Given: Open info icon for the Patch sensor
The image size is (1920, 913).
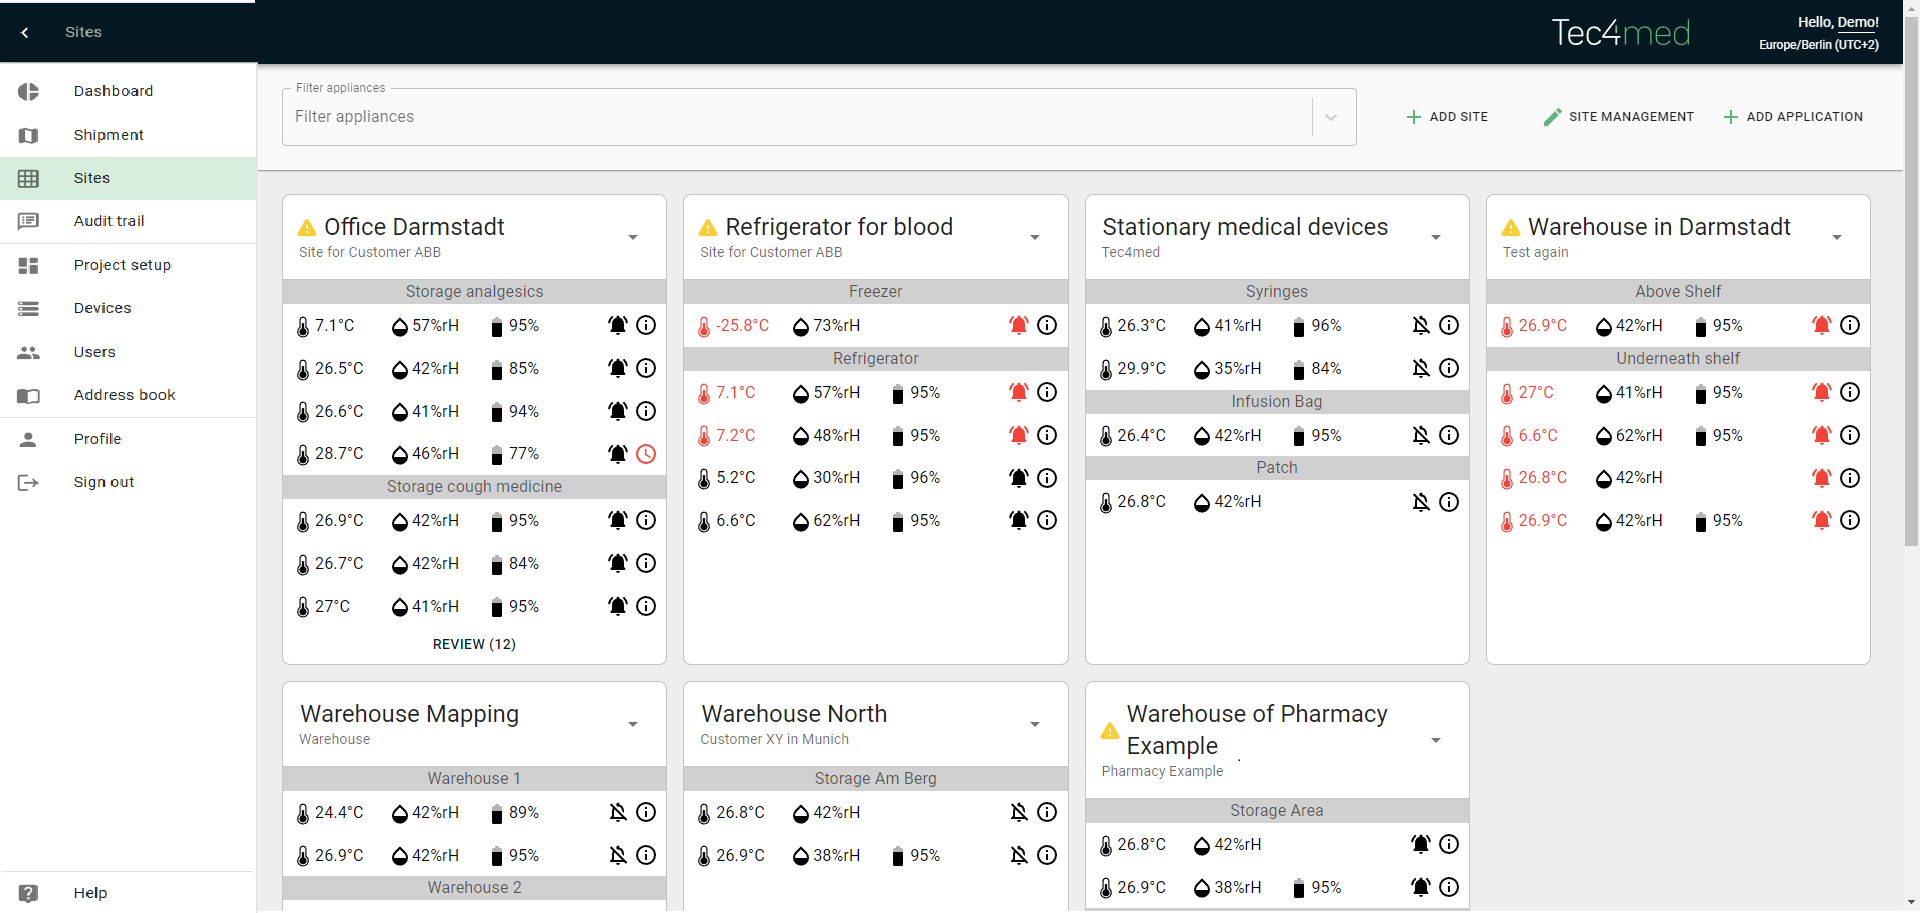Looking at the screenshot, I should pos(1449,502).
